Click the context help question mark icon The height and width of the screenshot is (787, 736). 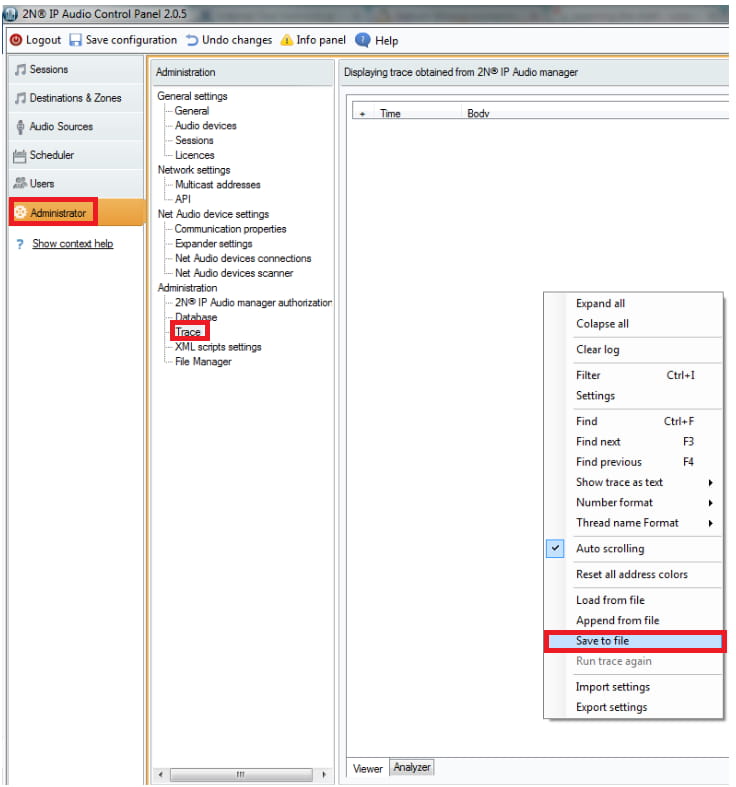tap(20, 244)
